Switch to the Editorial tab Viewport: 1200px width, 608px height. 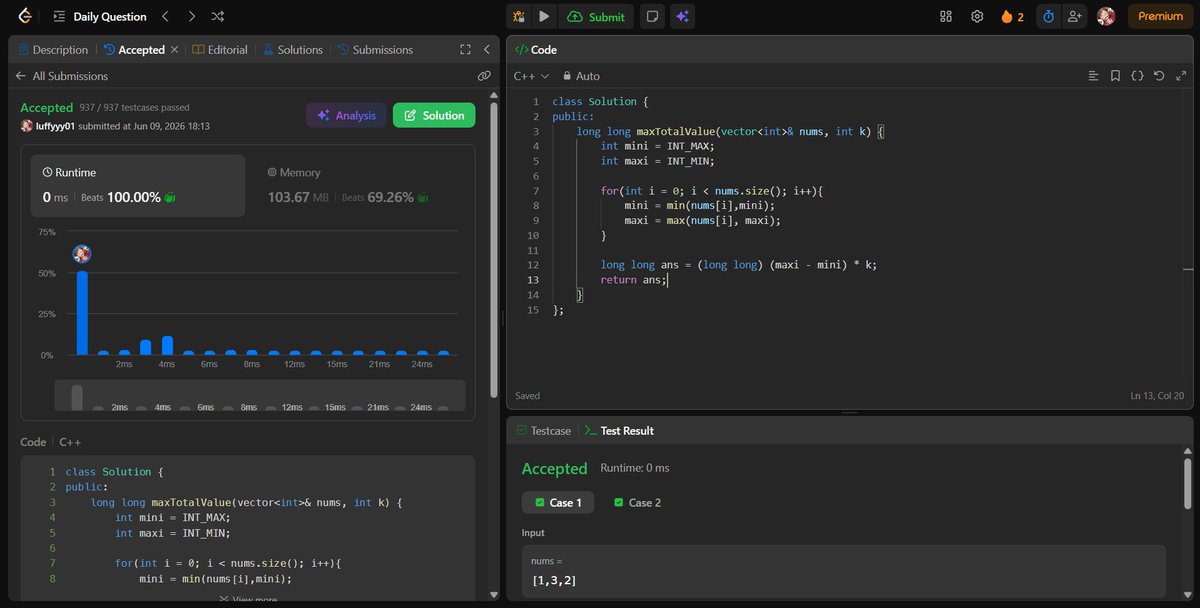pyautogui.click(x=220, y=49)
